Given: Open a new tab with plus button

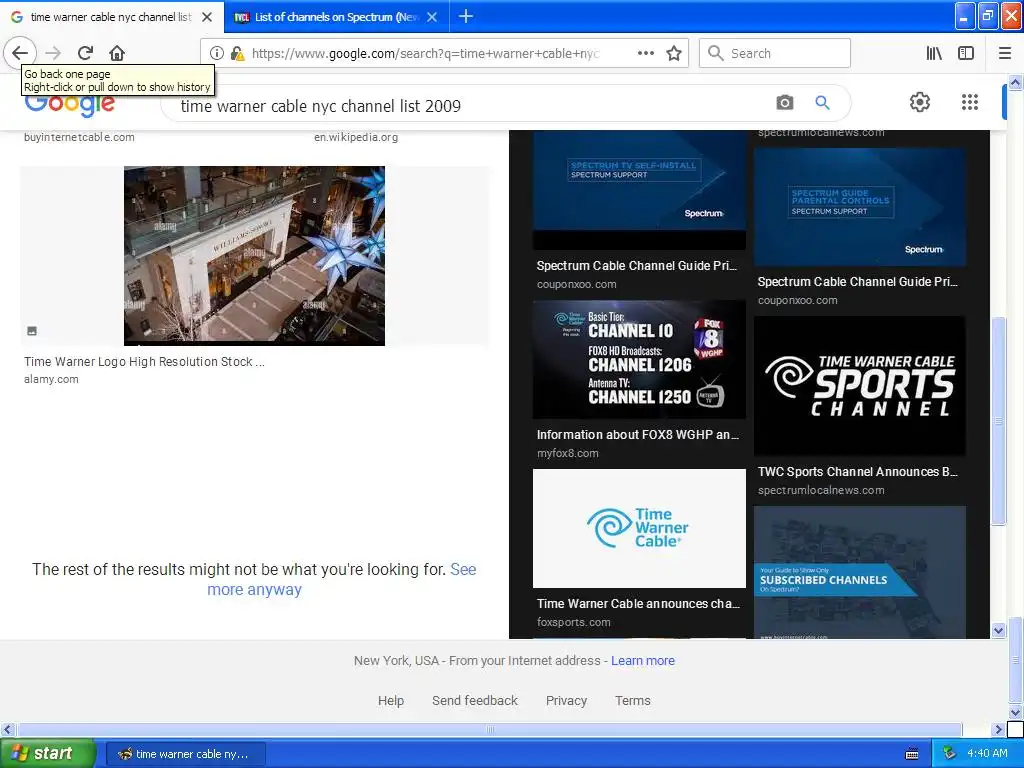Looking at the screenshot, I should click(466, 16).
